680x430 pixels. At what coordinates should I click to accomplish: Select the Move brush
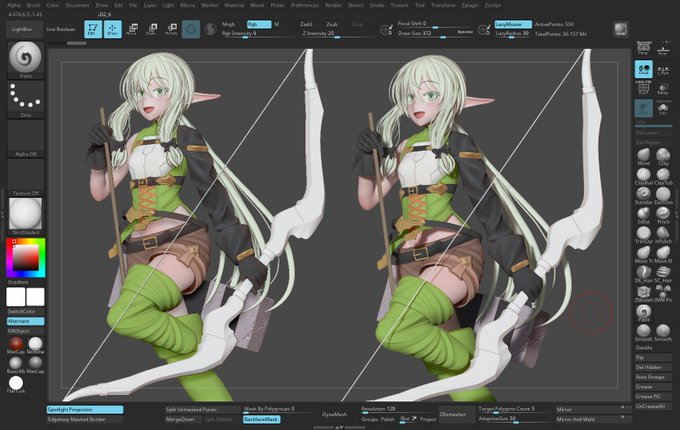pos(644,156)
